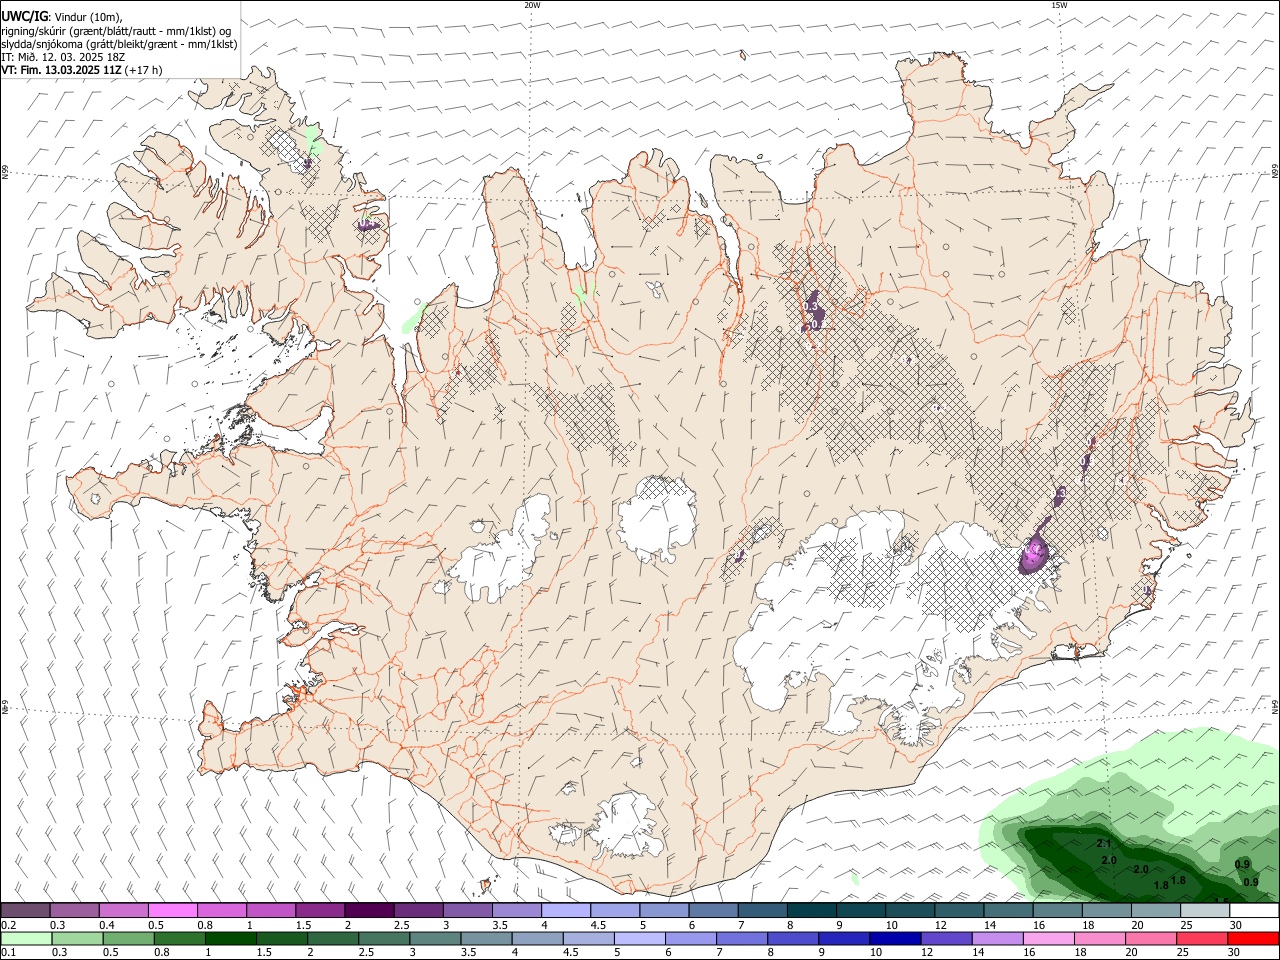1280x960 pixels.
Task: Click the medium blue 8 swatch in lower legend
Action: tap(792, 939)
